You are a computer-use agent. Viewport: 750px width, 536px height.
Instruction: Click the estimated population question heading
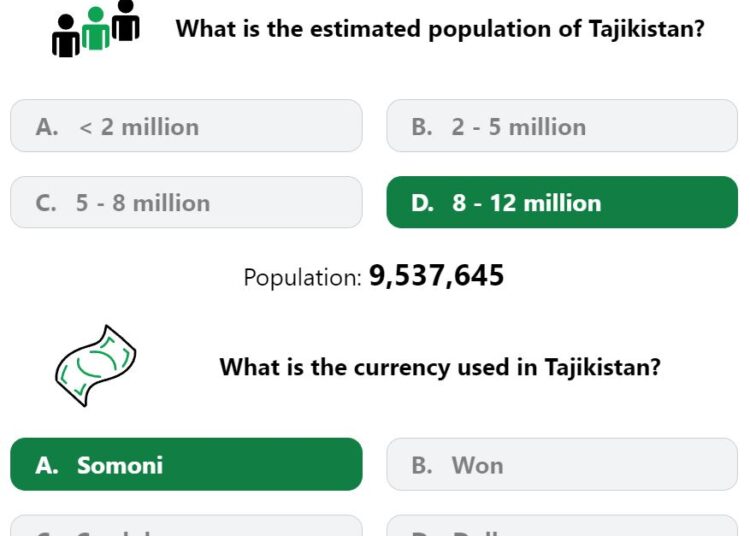[440, 29]
